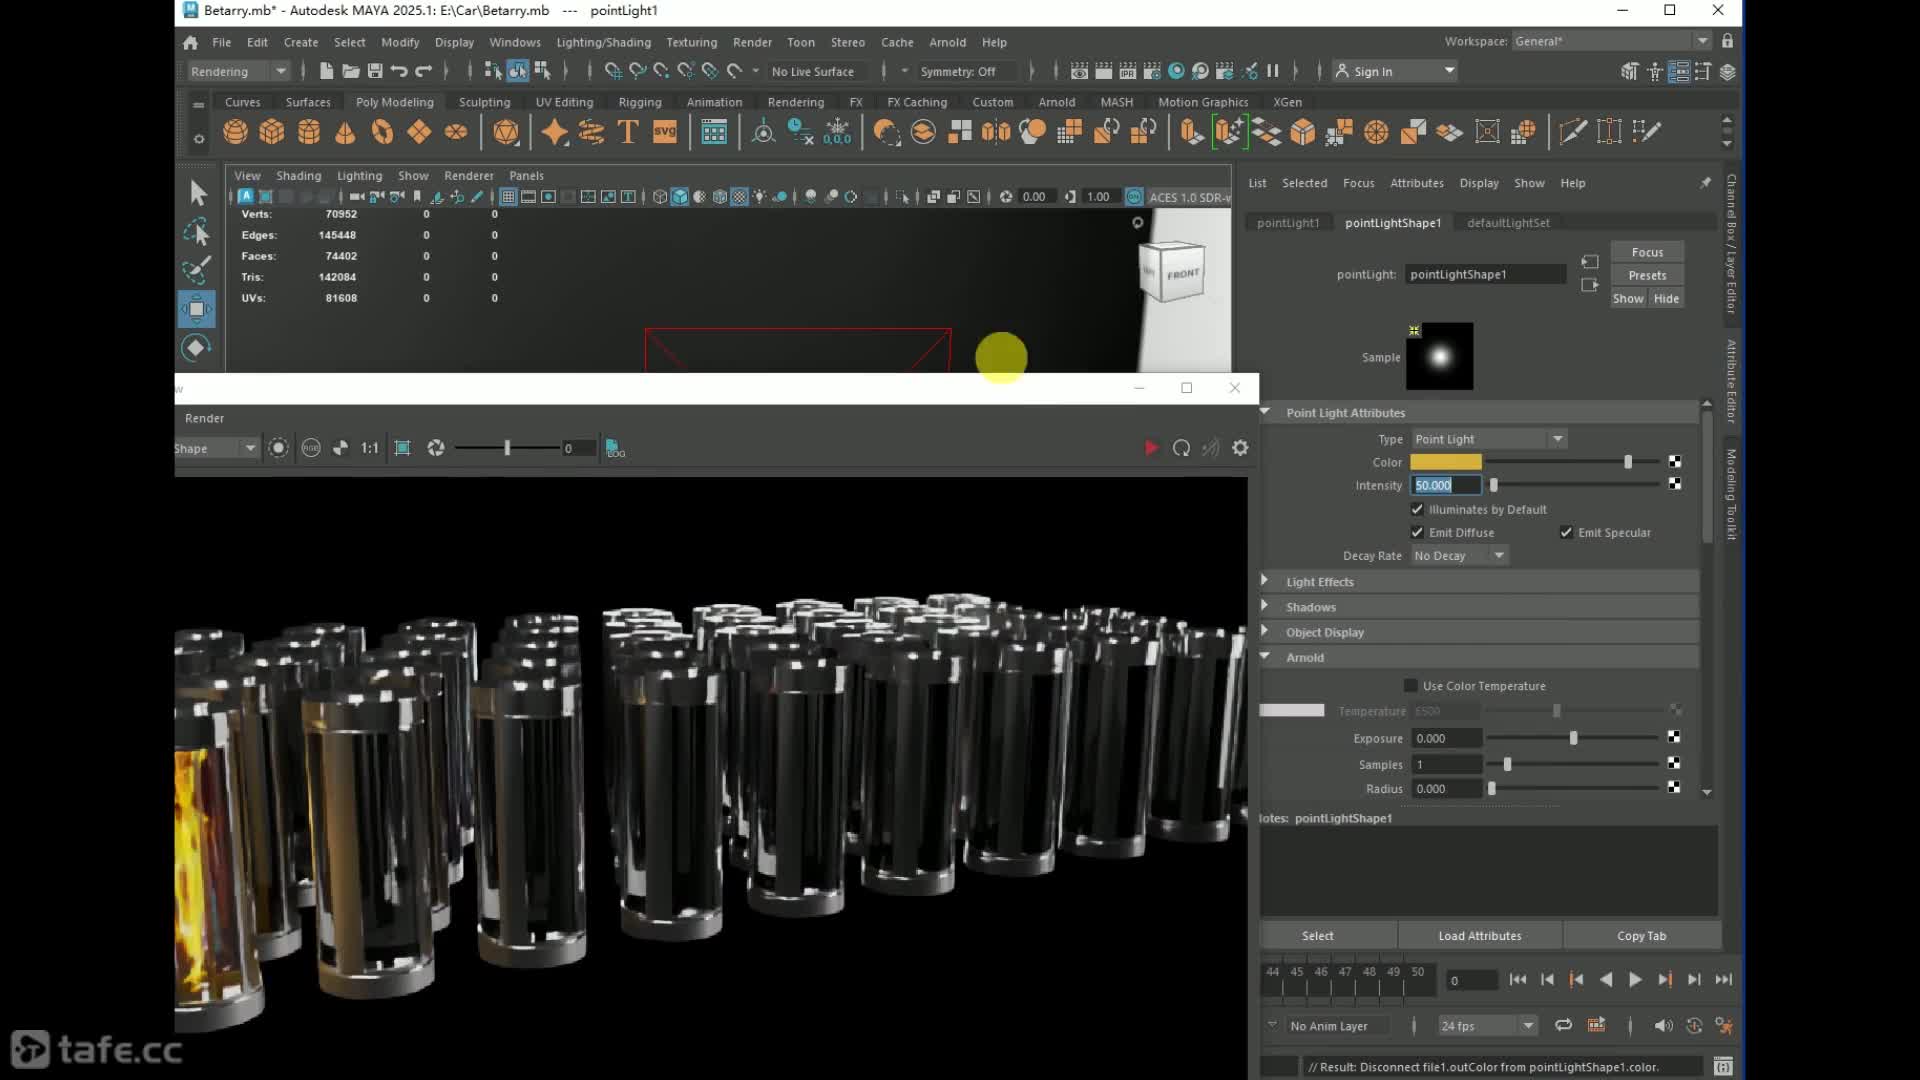
Task: Click the polygon sphere shelf icon
Action: point(235,132)
